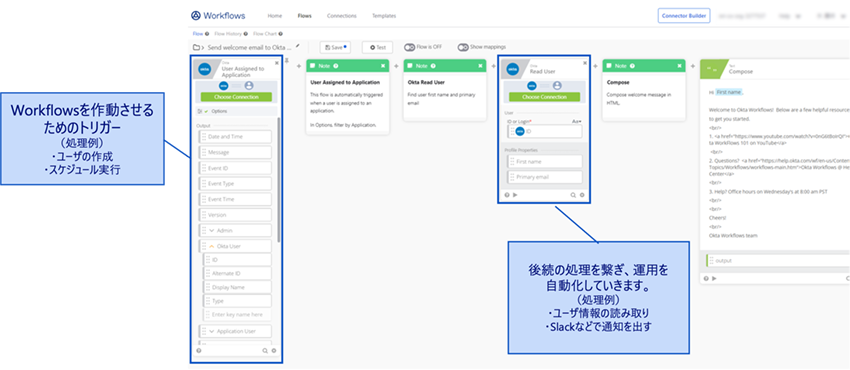Click help icon on Compose note header
The height and width of the screenshot is (370, 850).
point(632,66)
